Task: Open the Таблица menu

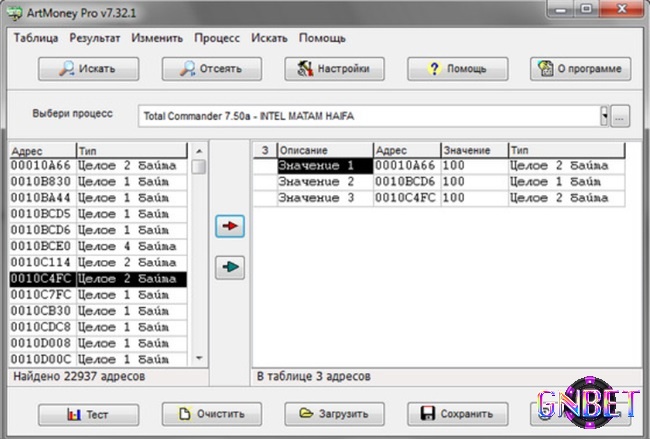Action: (36, 38)
